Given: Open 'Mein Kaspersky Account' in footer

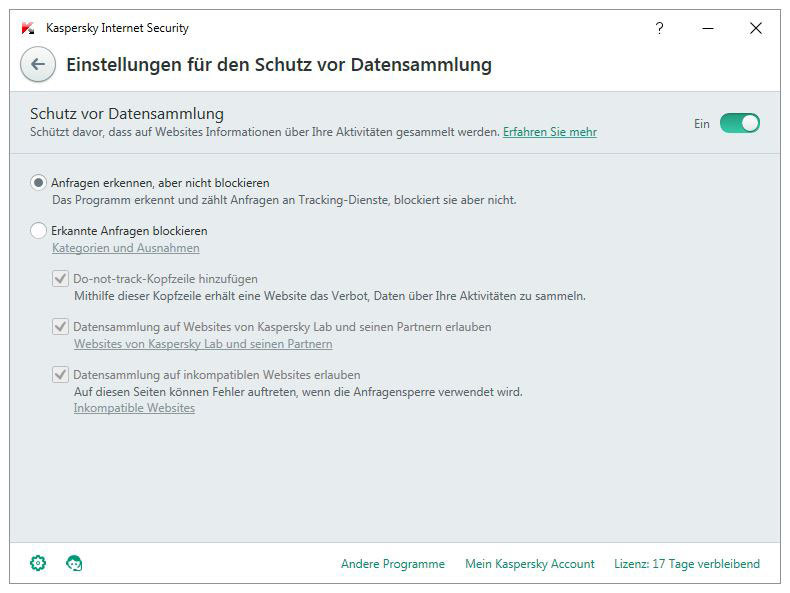Looking at the screenshot, I should tap(529, 564).
